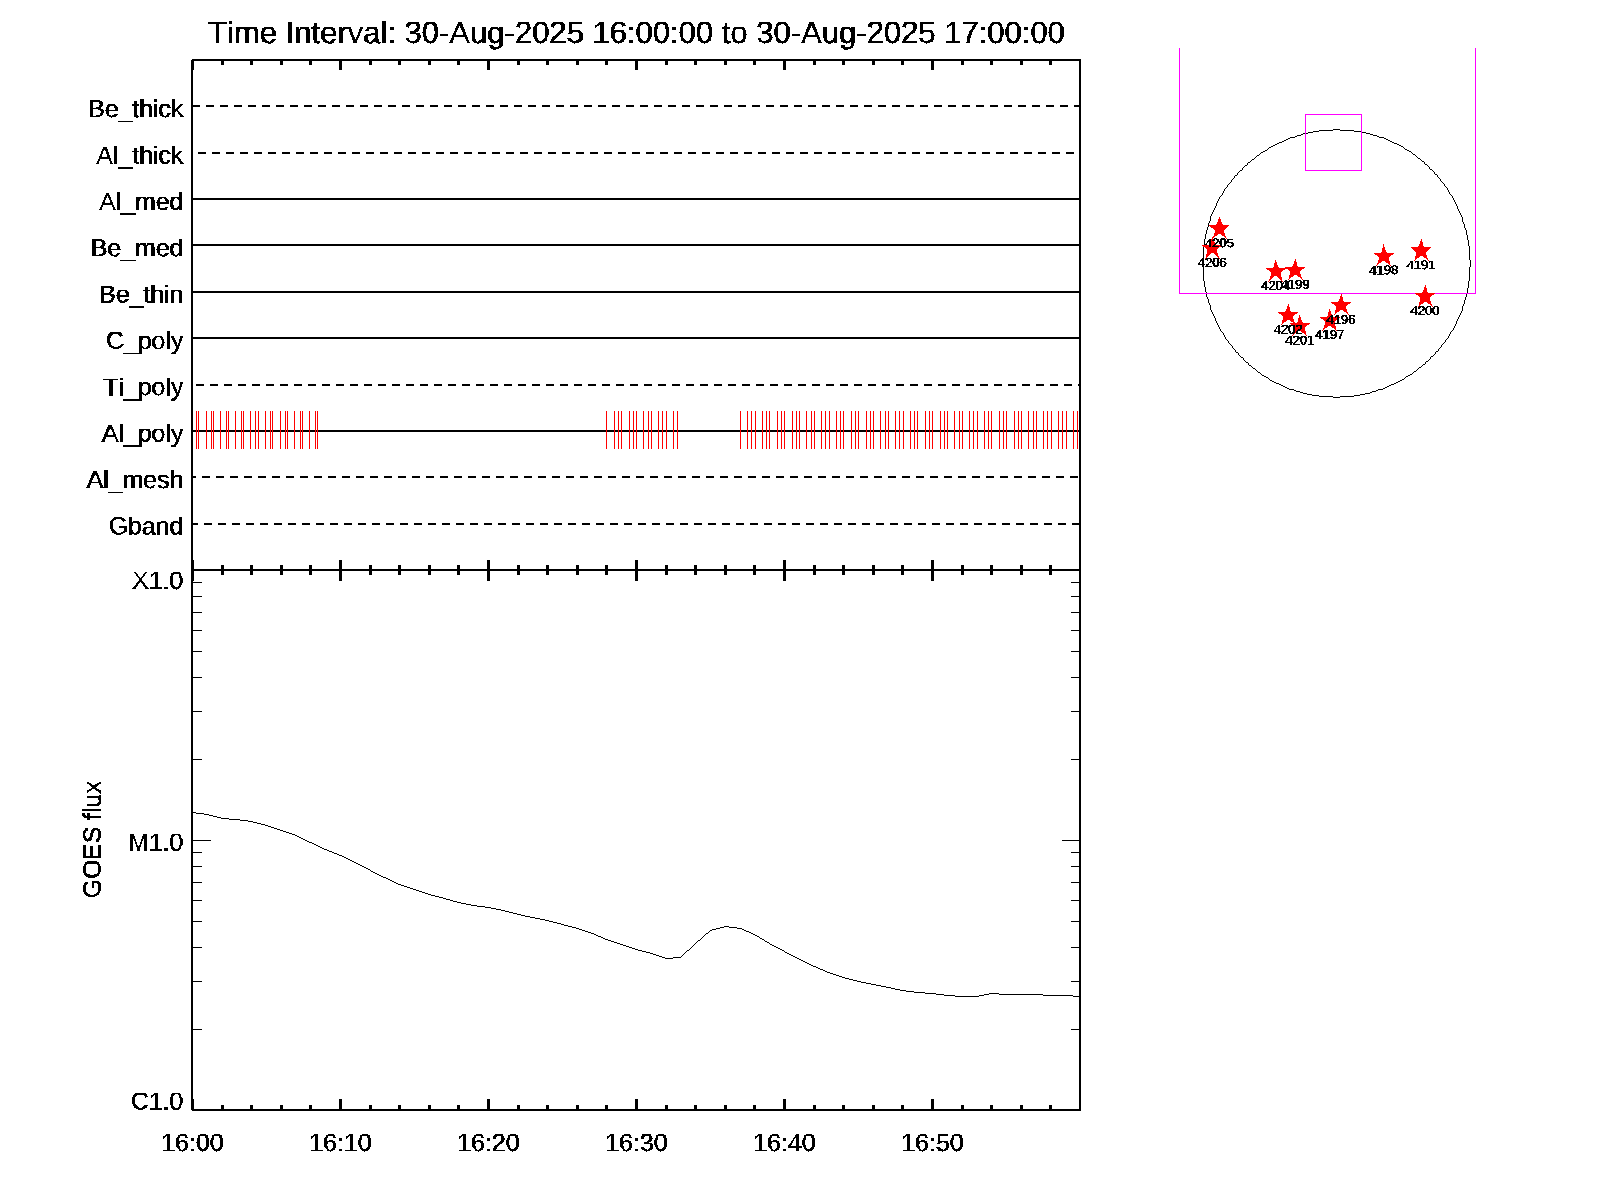Click the M1.0 flux level label

click(x=156, y=843)
